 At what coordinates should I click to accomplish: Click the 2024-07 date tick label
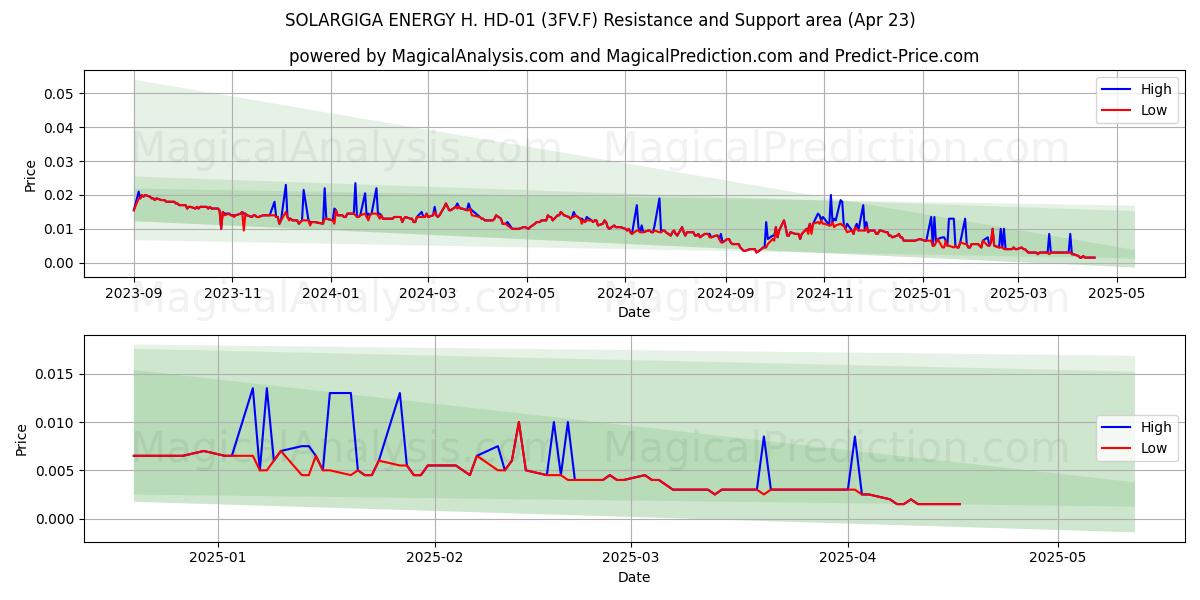[x=625, y=294]
